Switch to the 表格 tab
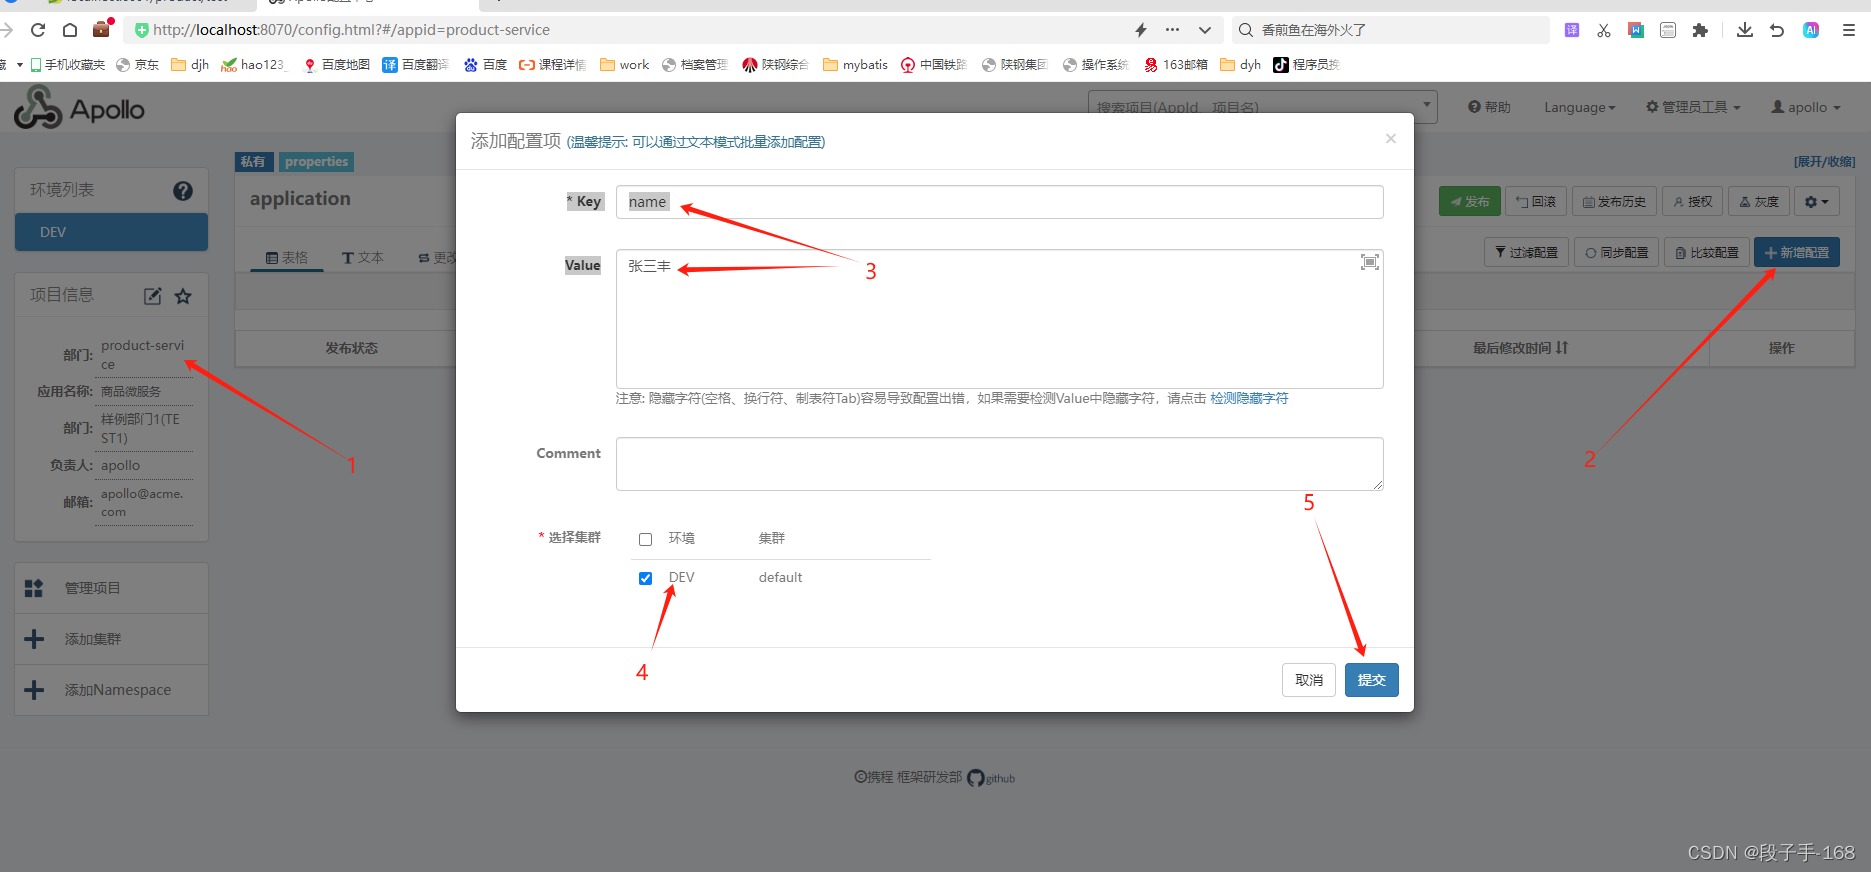The image size is (1871, 872). (x=287, y=258)
